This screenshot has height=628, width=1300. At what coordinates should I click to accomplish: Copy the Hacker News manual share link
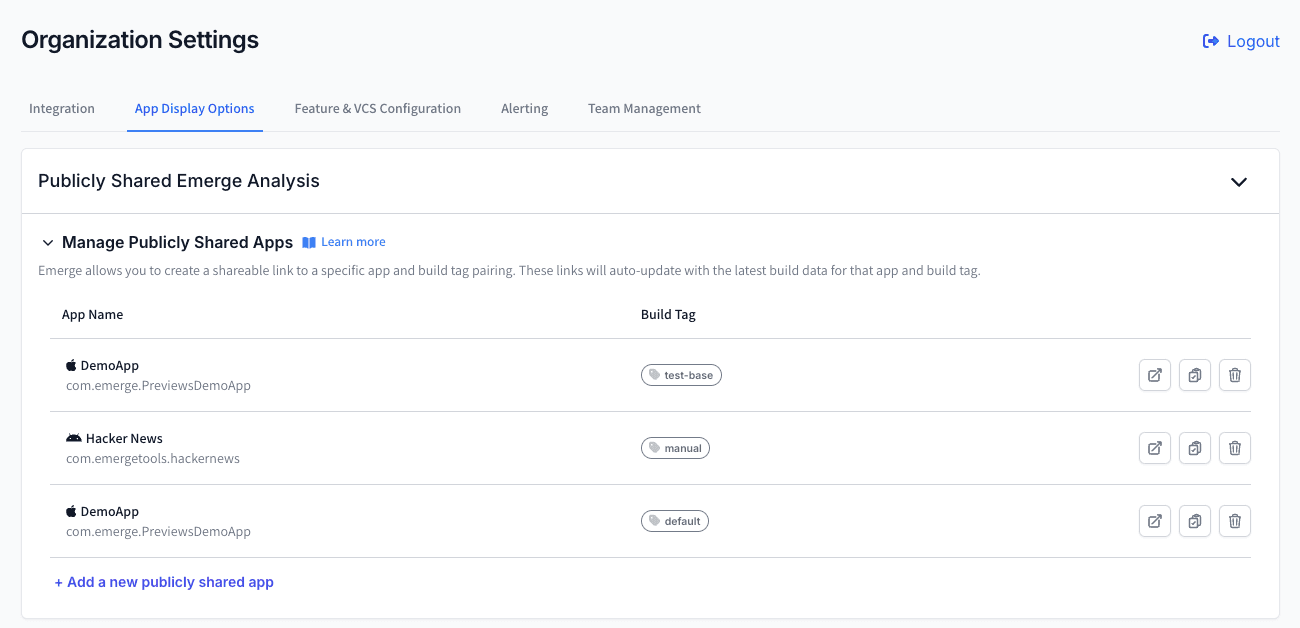coord(1195,447)
